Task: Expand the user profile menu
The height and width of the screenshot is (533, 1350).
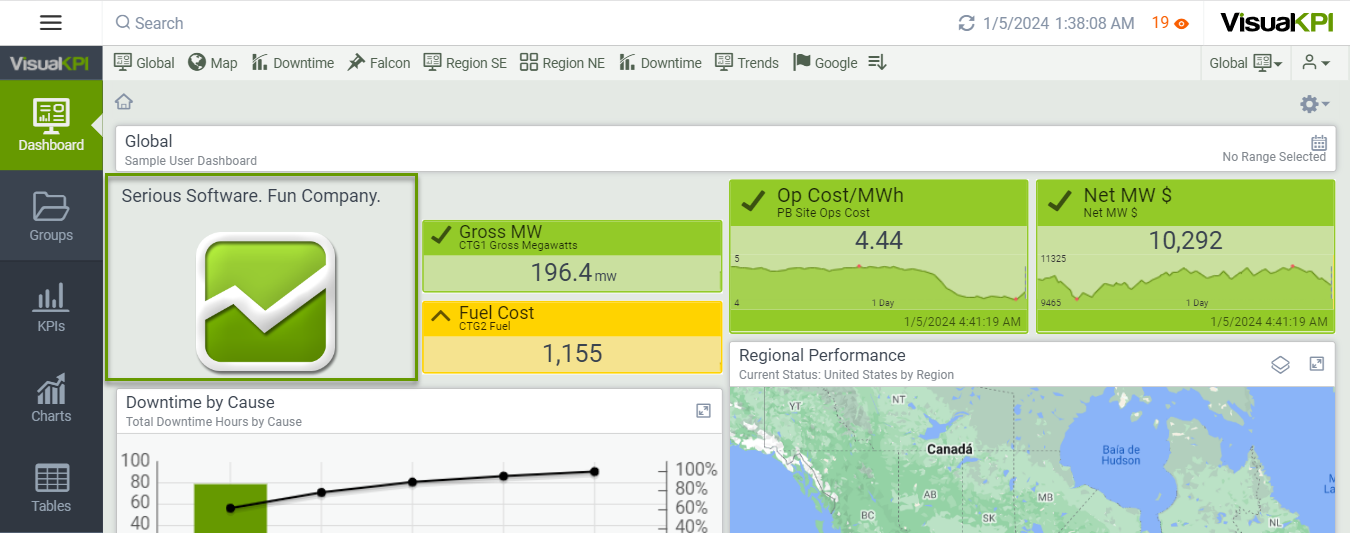Action: click(1315, 63)
